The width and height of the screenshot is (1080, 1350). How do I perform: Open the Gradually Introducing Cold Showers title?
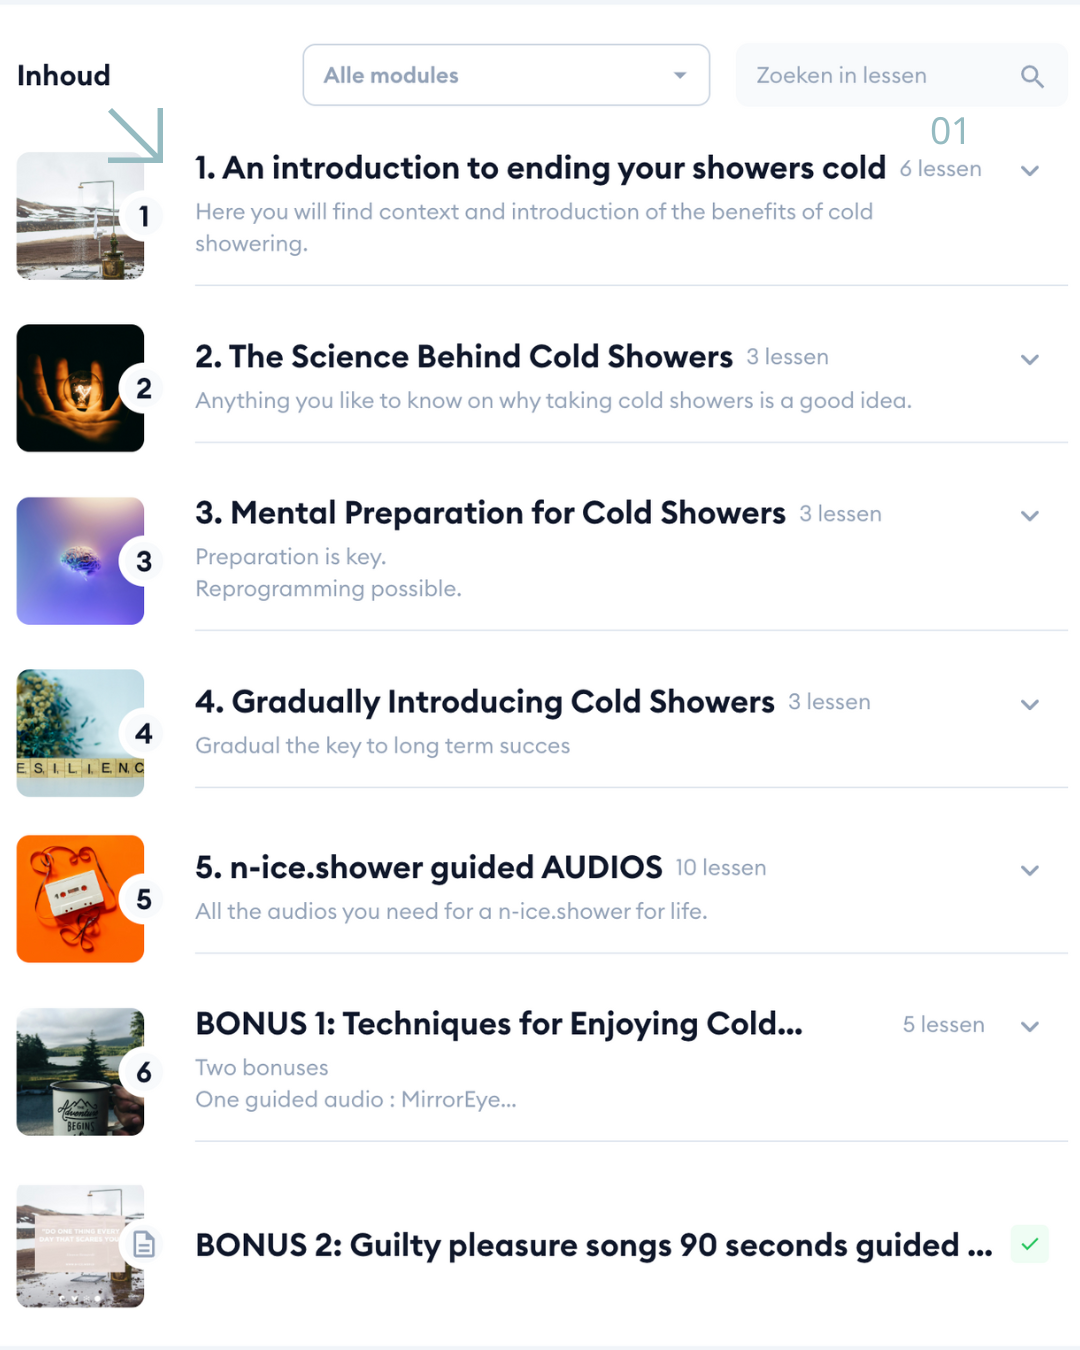pyautogui.click(x=485, y=702)
